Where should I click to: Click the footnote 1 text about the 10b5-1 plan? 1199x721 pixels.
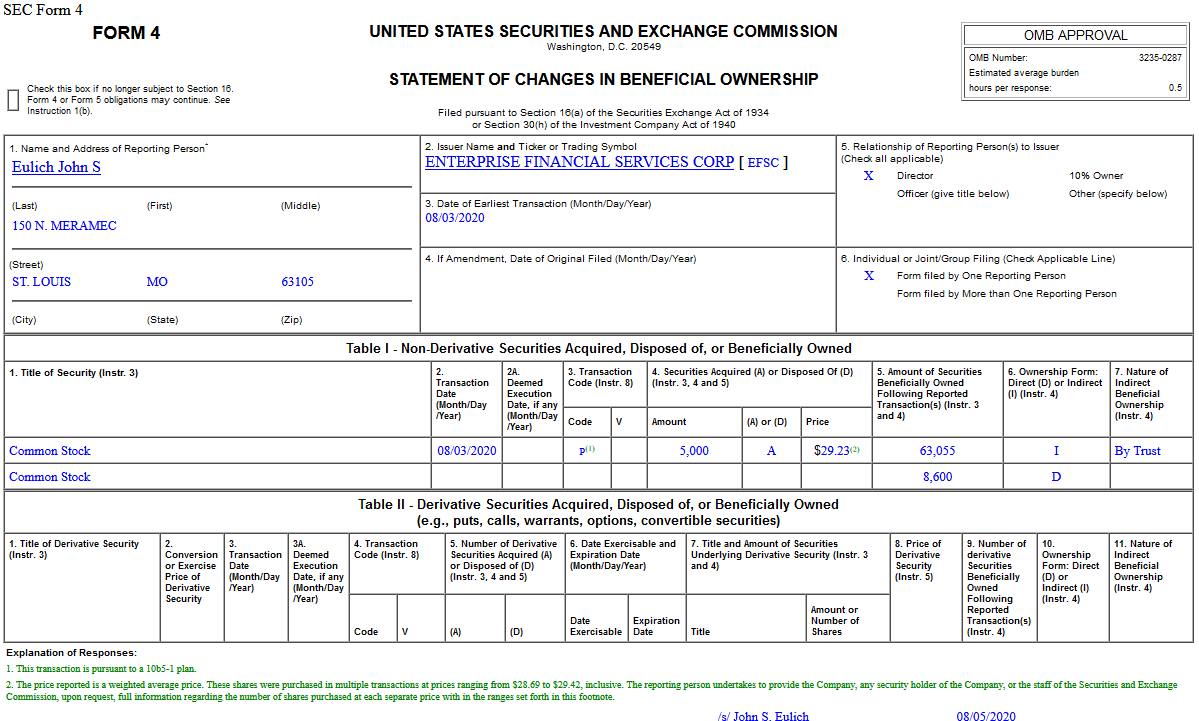pyautogui.click(x=101, y=669)
